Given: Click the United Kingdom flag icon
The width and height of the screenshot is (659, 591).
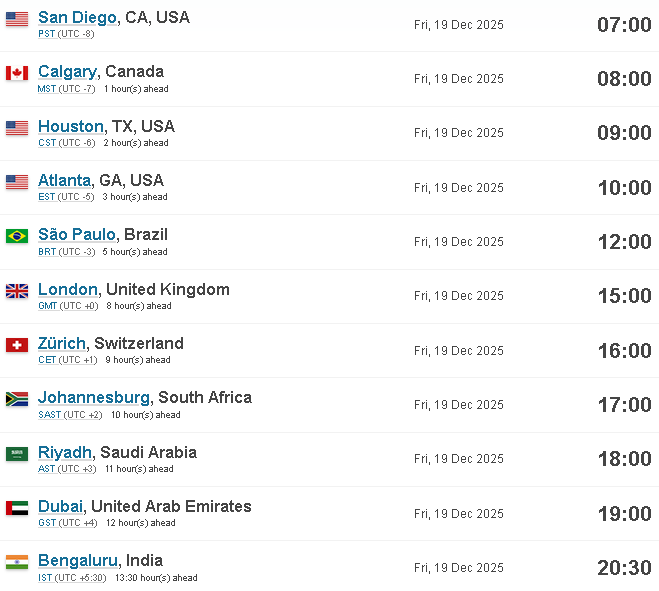Looking at the screenshot, I should pos(17,291).
